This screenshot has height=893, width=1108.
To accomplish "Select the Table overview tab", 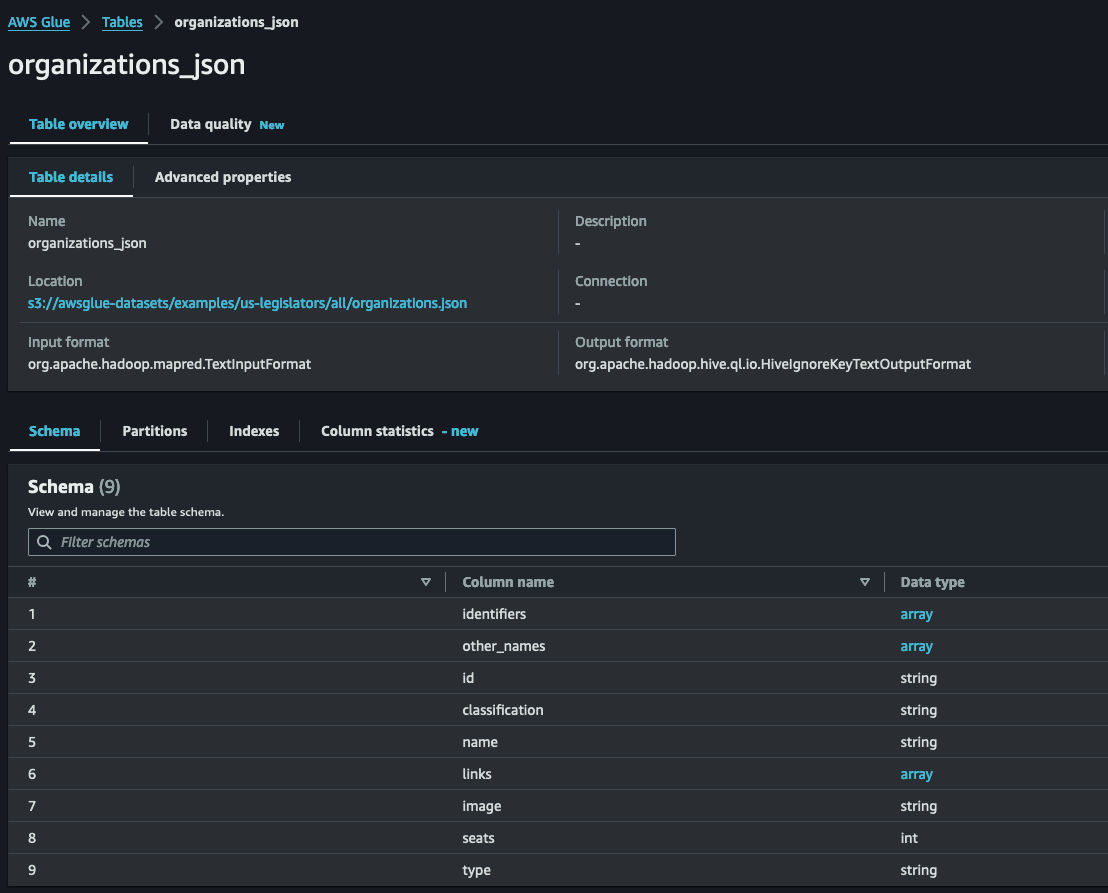I will (x=78, y=124).
